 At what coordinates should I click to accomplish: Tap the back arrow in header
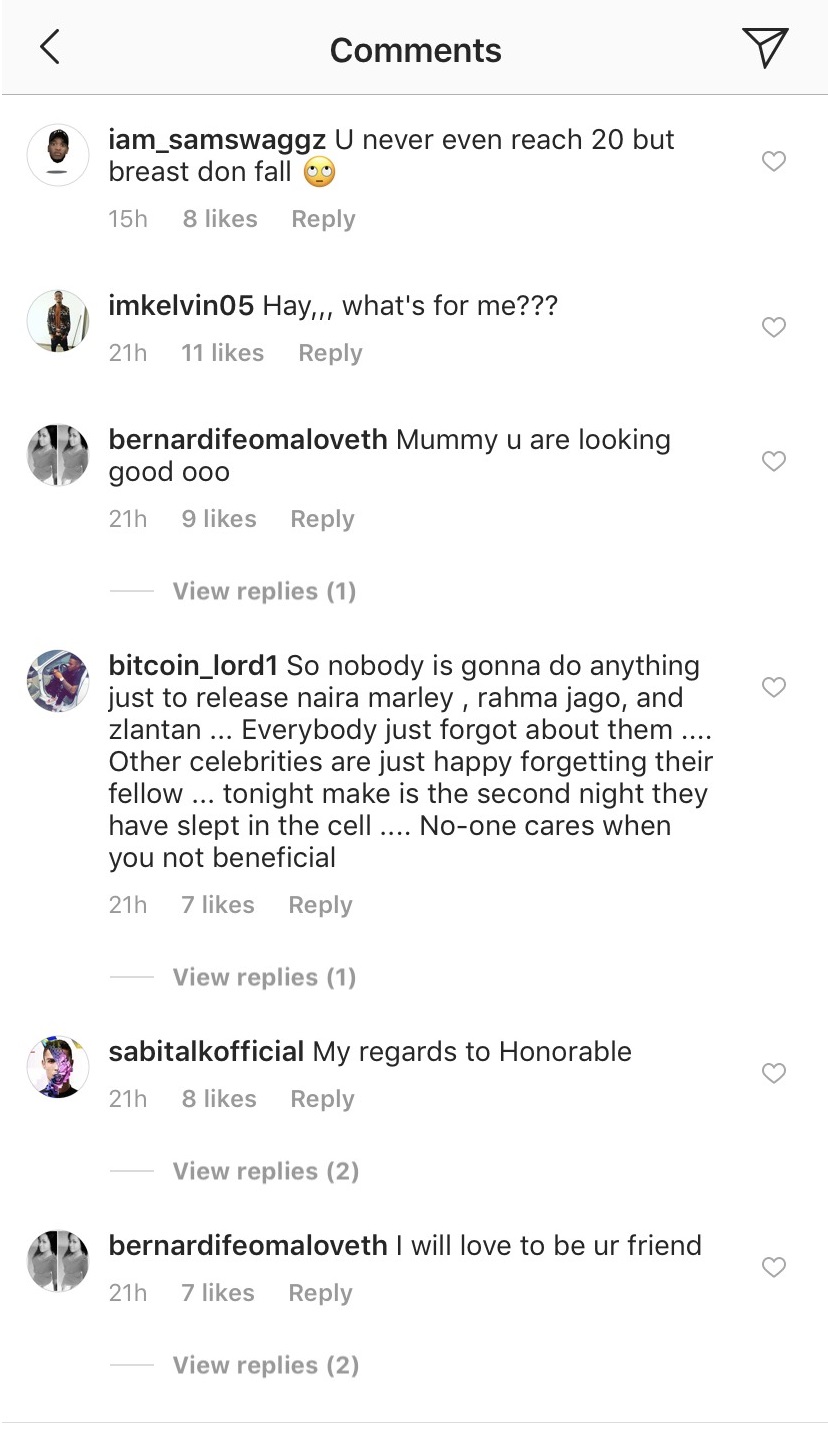click(49, 47)
